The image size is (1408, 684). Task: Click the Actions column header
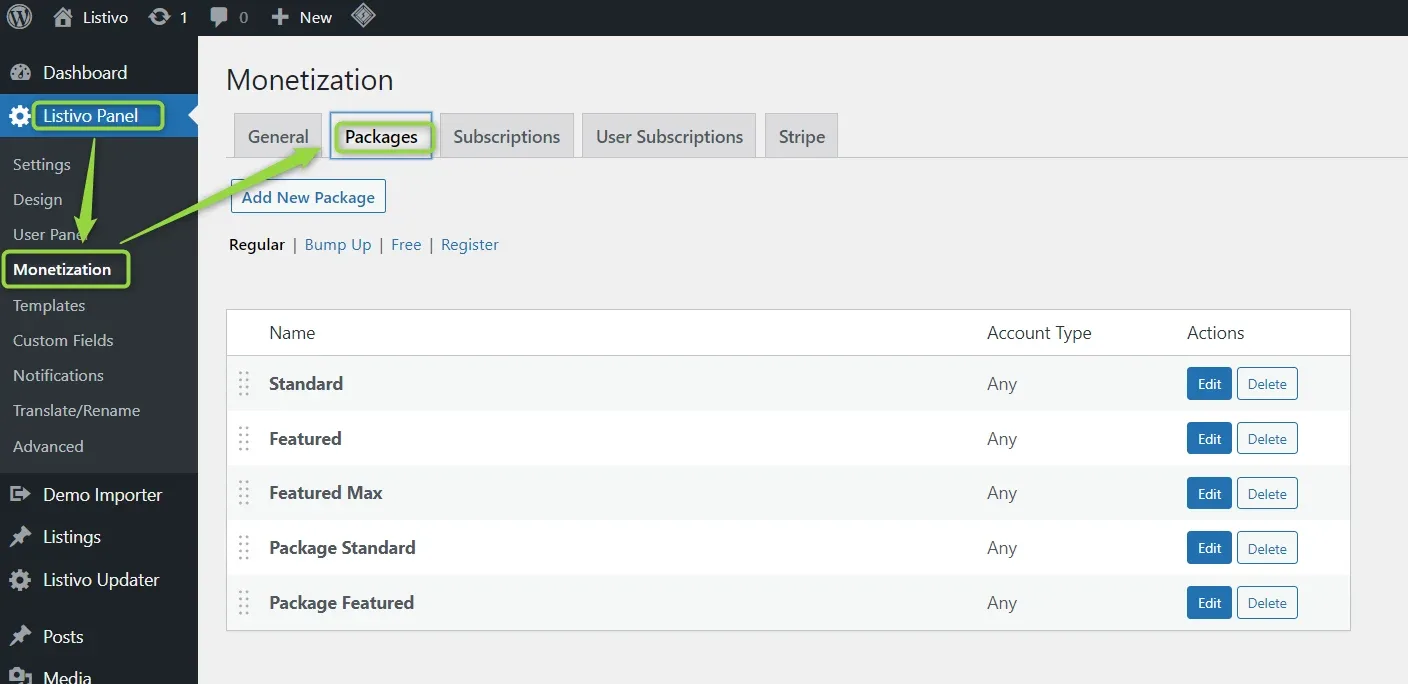click(x=1215, y=333)
